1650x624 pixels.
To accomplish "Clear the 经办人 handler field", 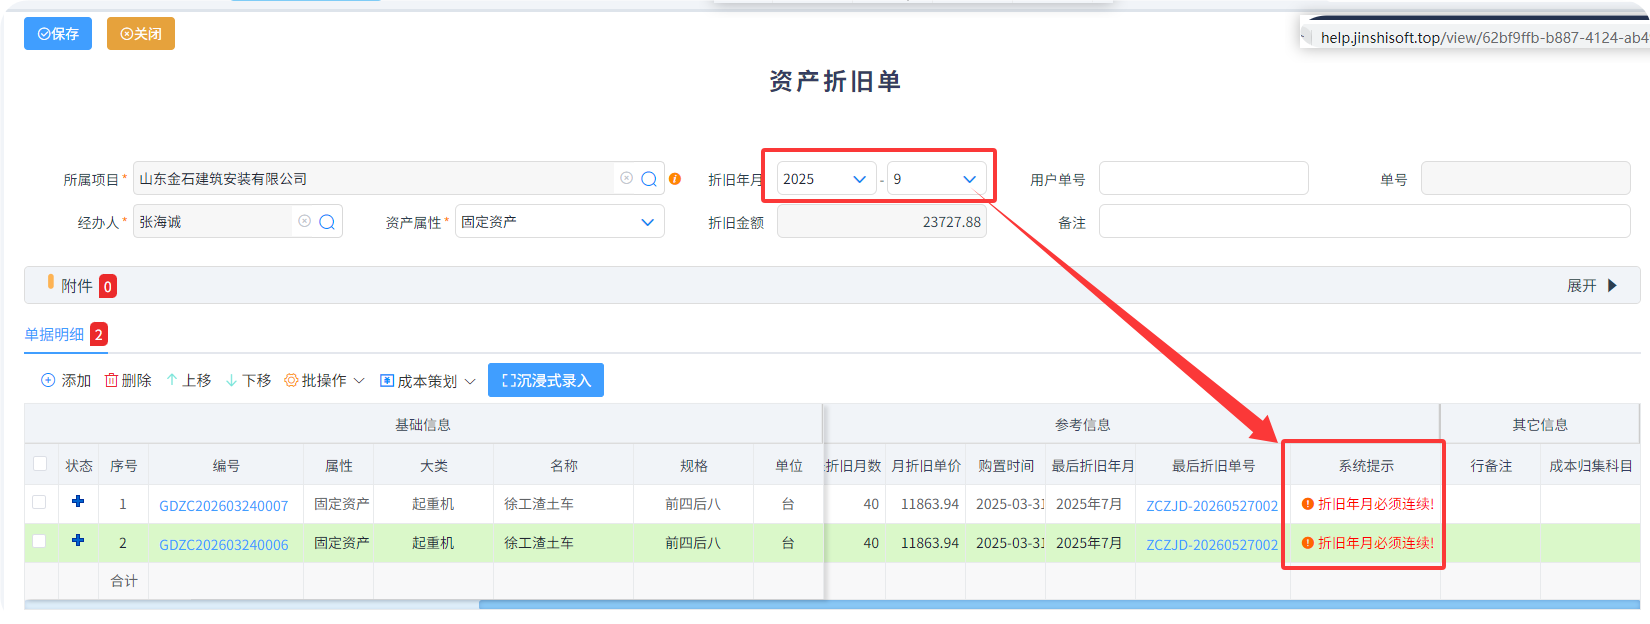I will tap(304, 221).
